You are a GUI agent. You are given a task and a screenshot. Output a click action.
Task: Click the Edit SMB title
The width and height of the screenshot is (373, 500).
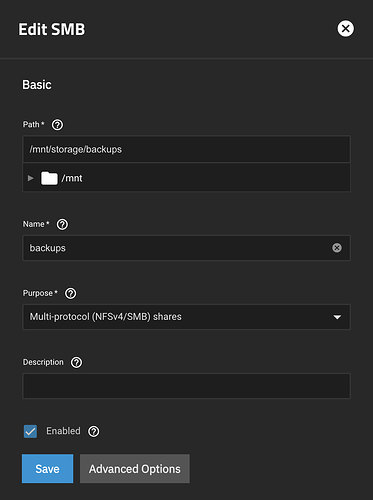[52, 29]
